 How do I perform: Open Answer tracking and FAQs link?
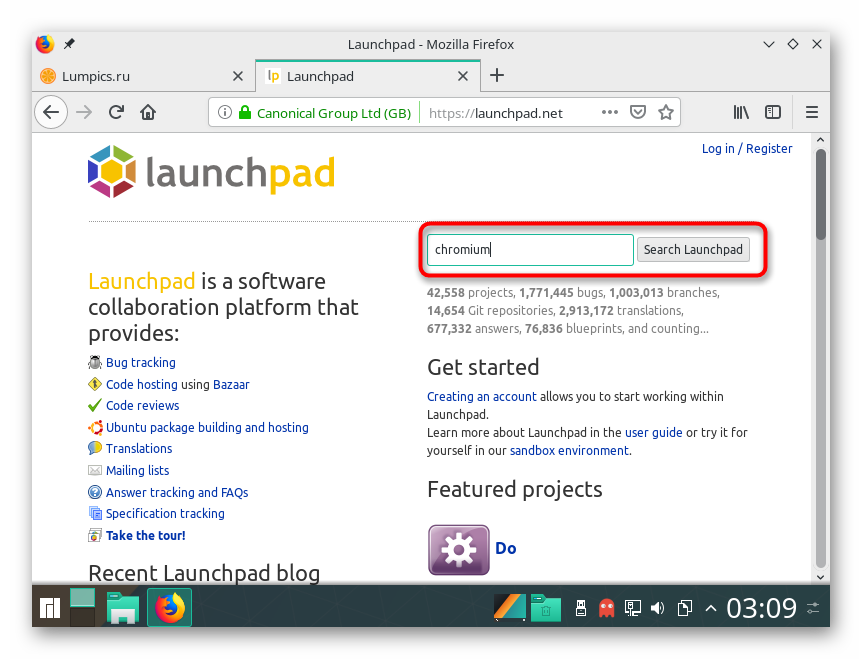point(177,492)
